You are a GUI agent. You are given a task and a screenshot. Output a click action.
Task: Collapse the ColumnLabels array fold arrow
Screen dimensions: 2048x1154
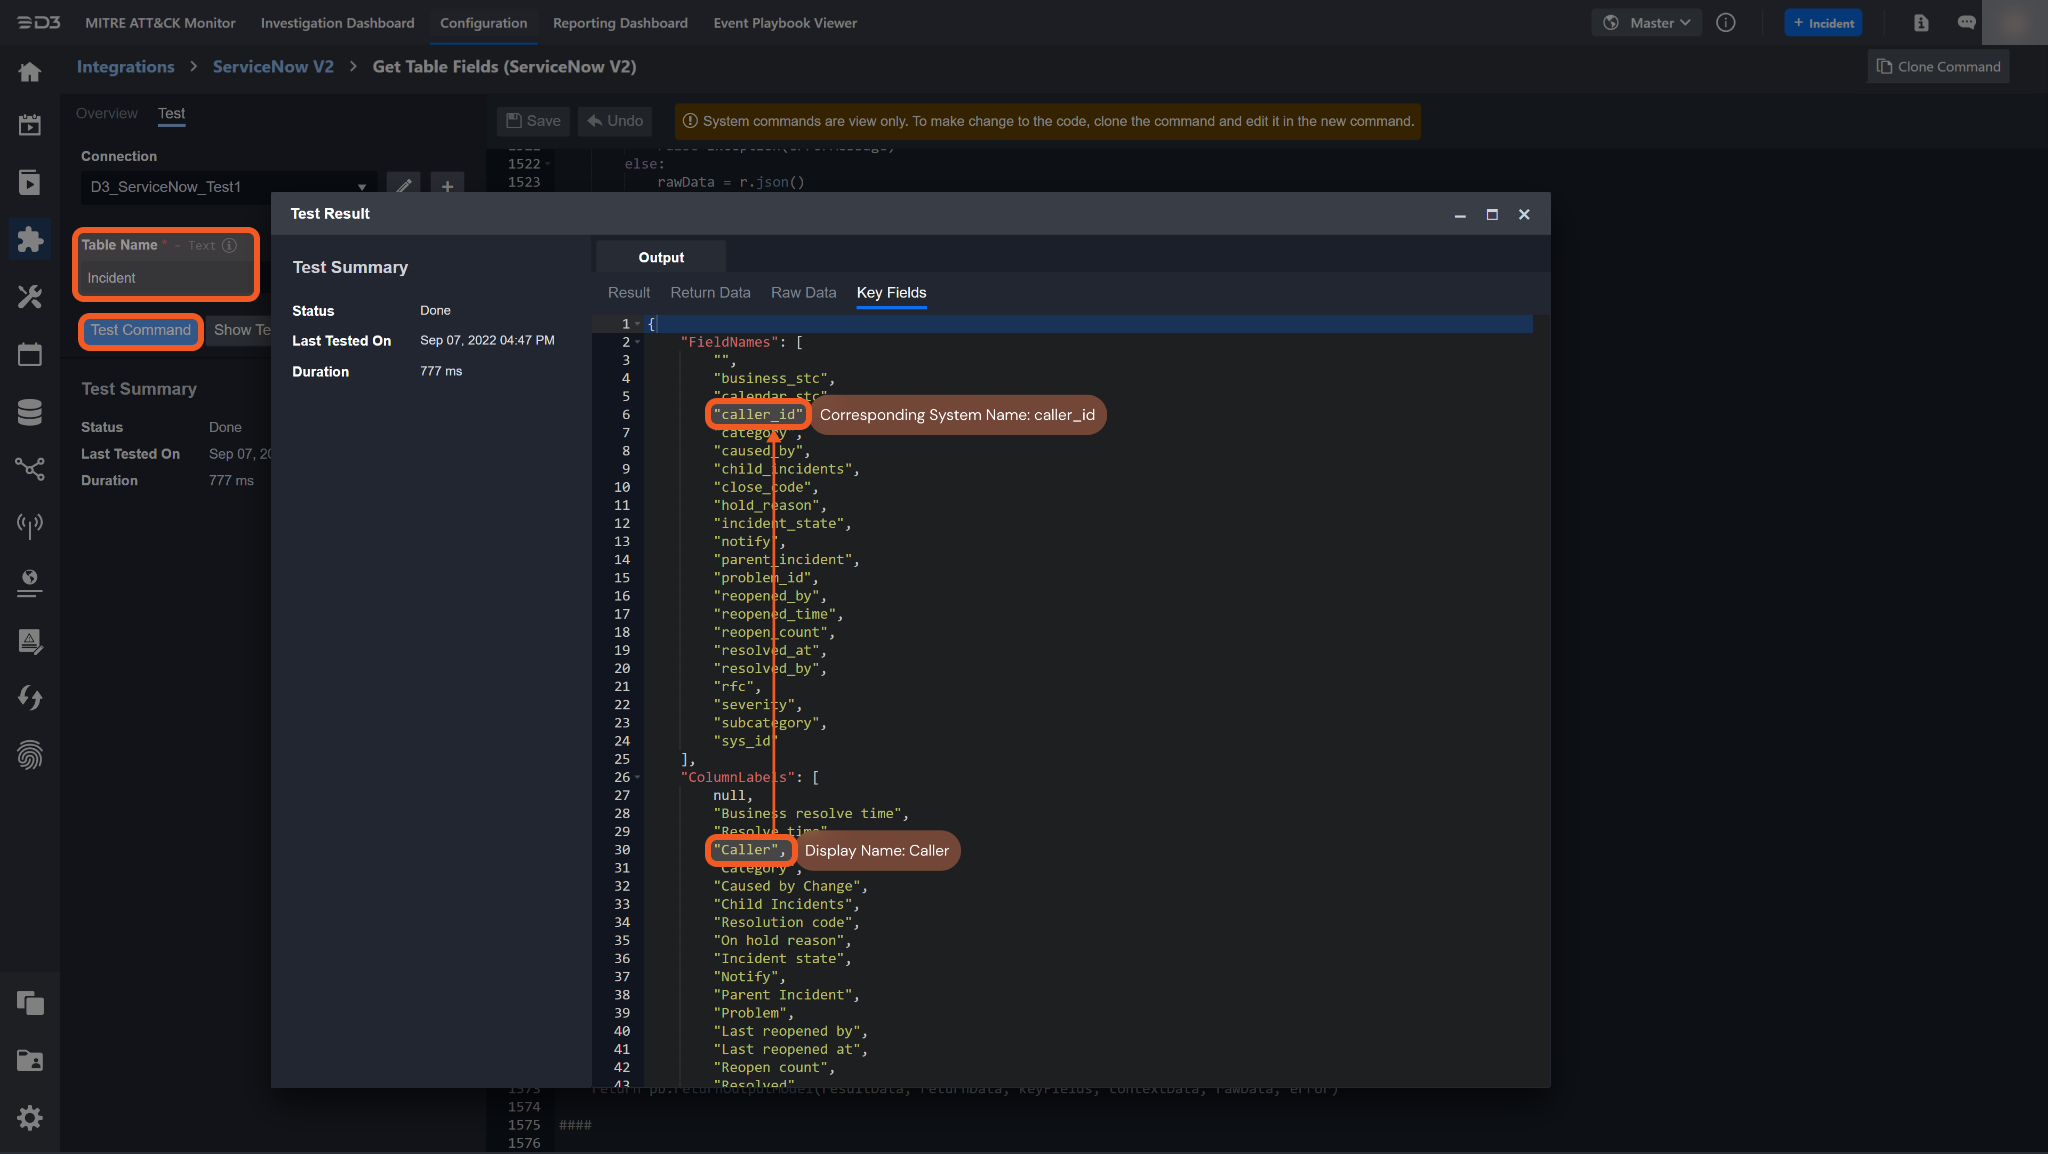[x=638, y=777]
